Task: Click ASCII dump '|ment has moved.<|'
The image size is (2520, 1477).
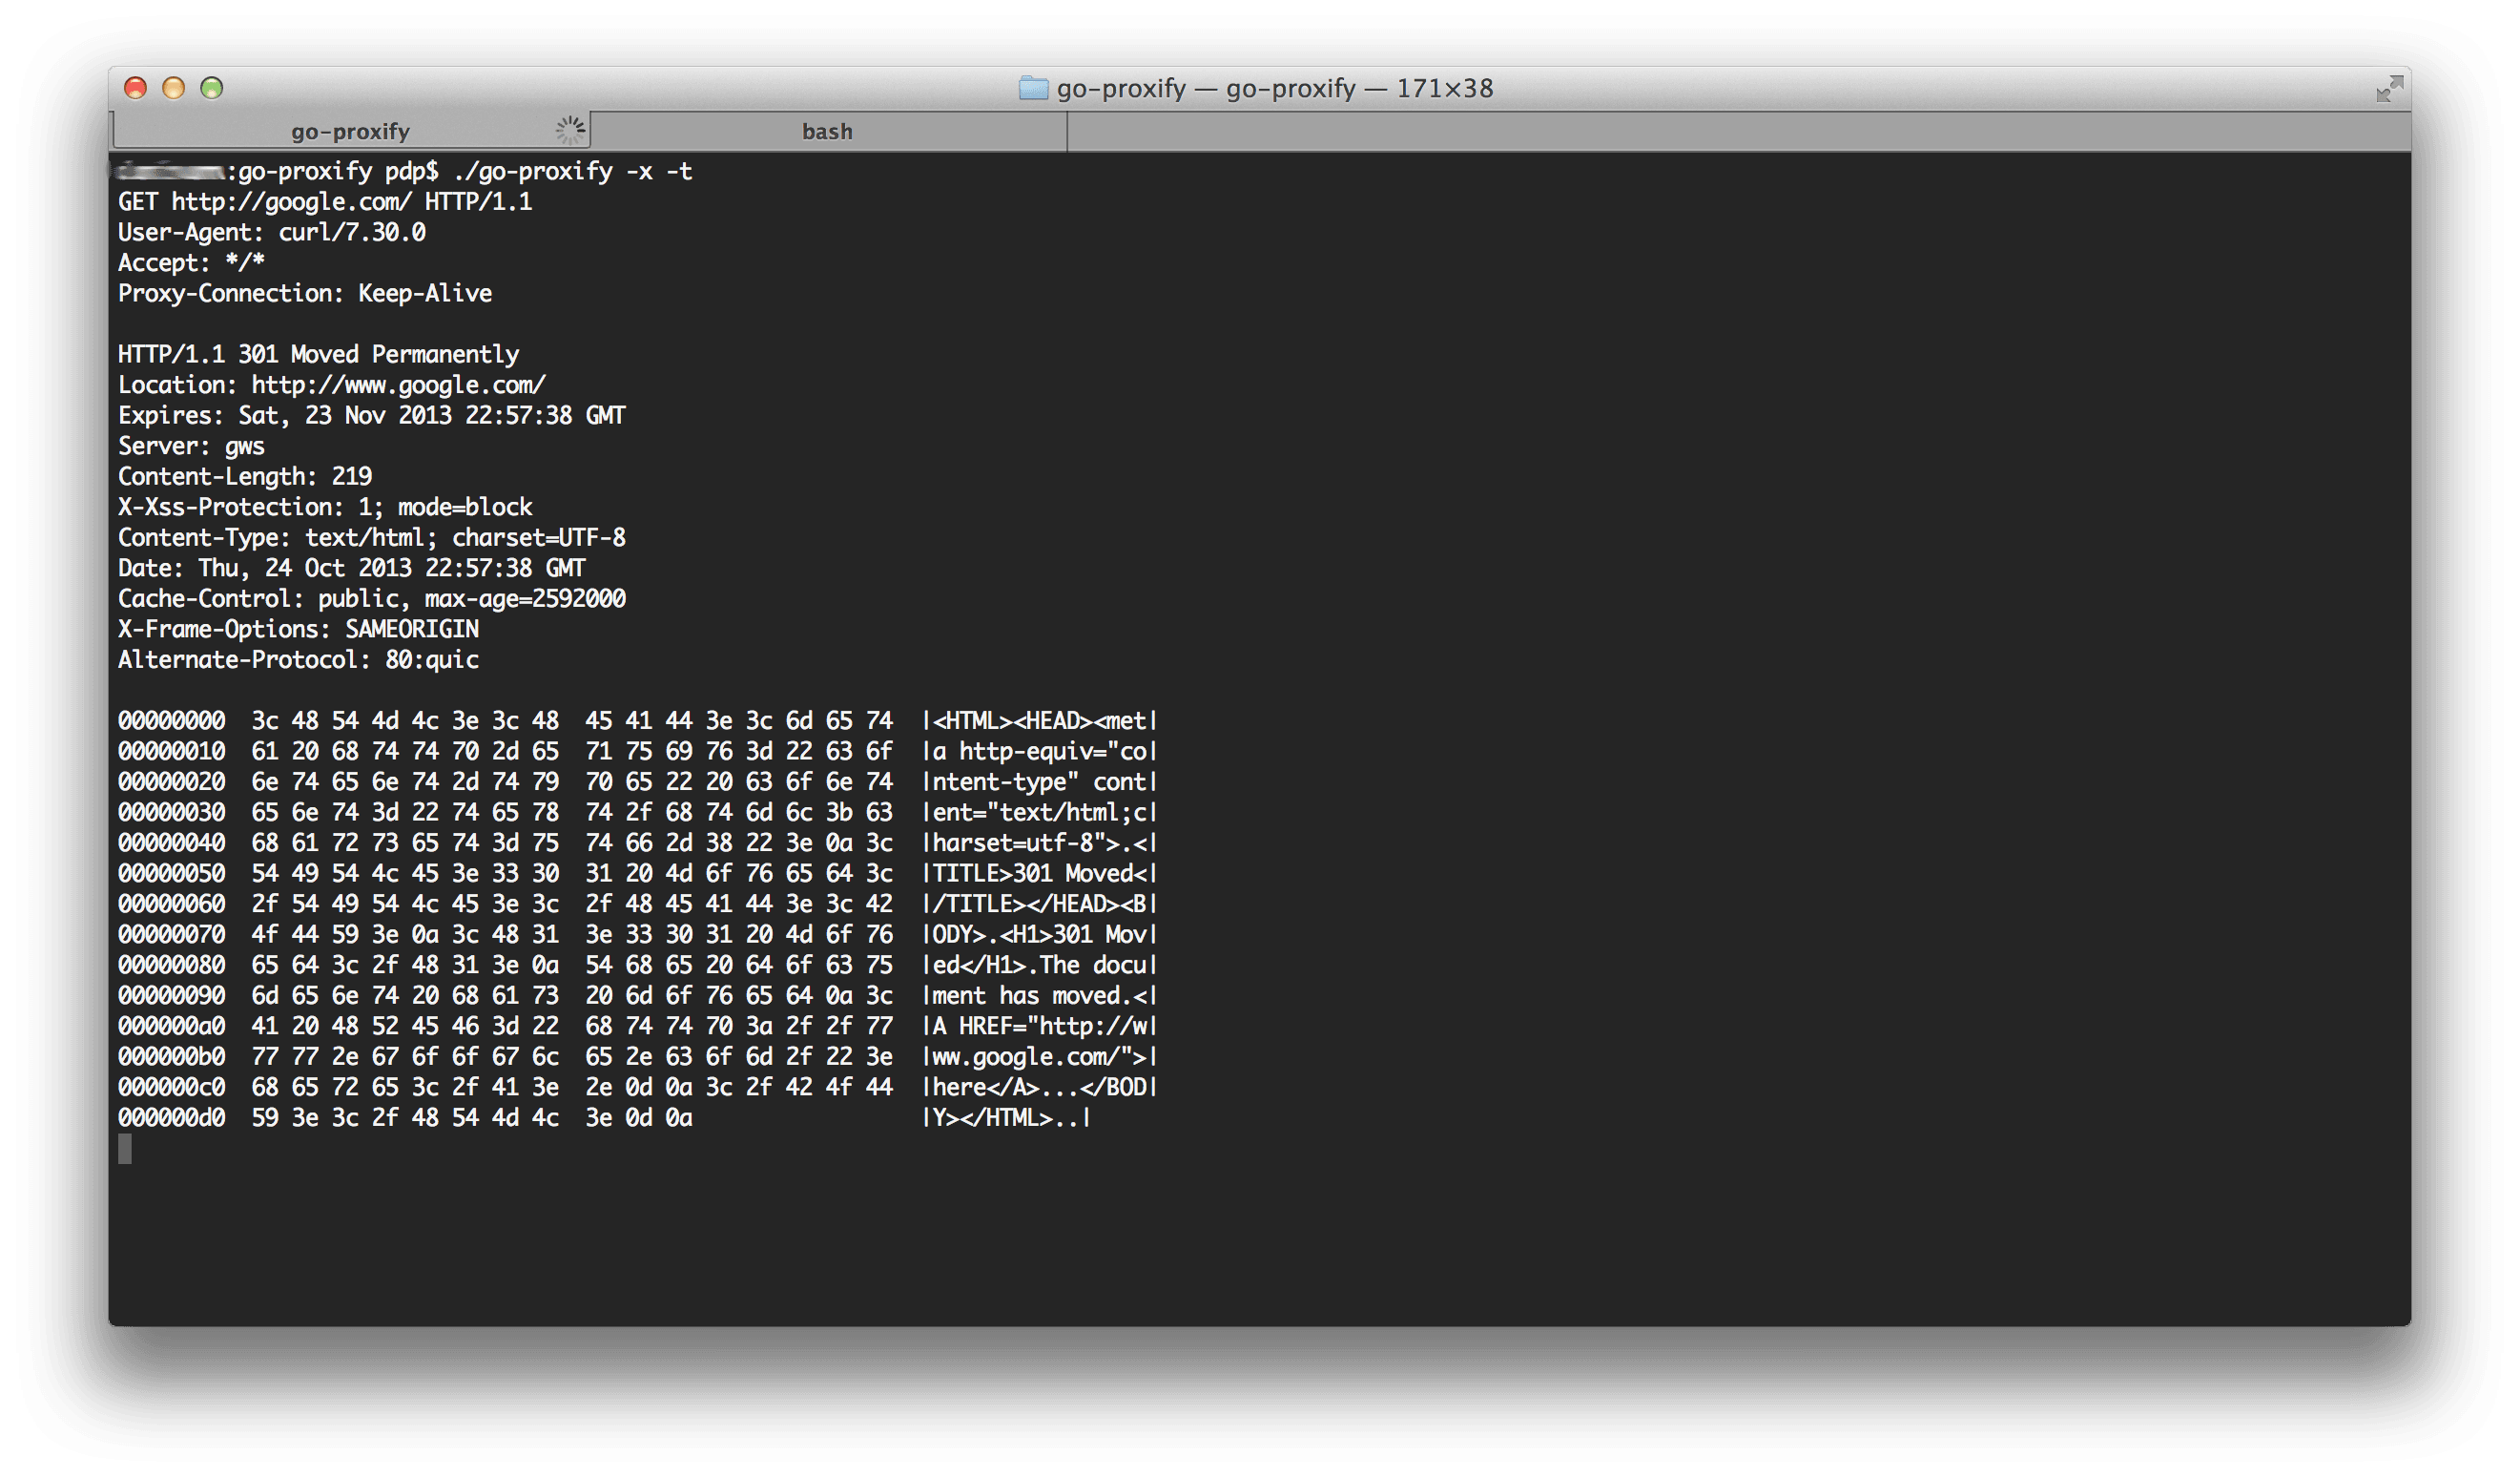Action: coord(1040,996)
